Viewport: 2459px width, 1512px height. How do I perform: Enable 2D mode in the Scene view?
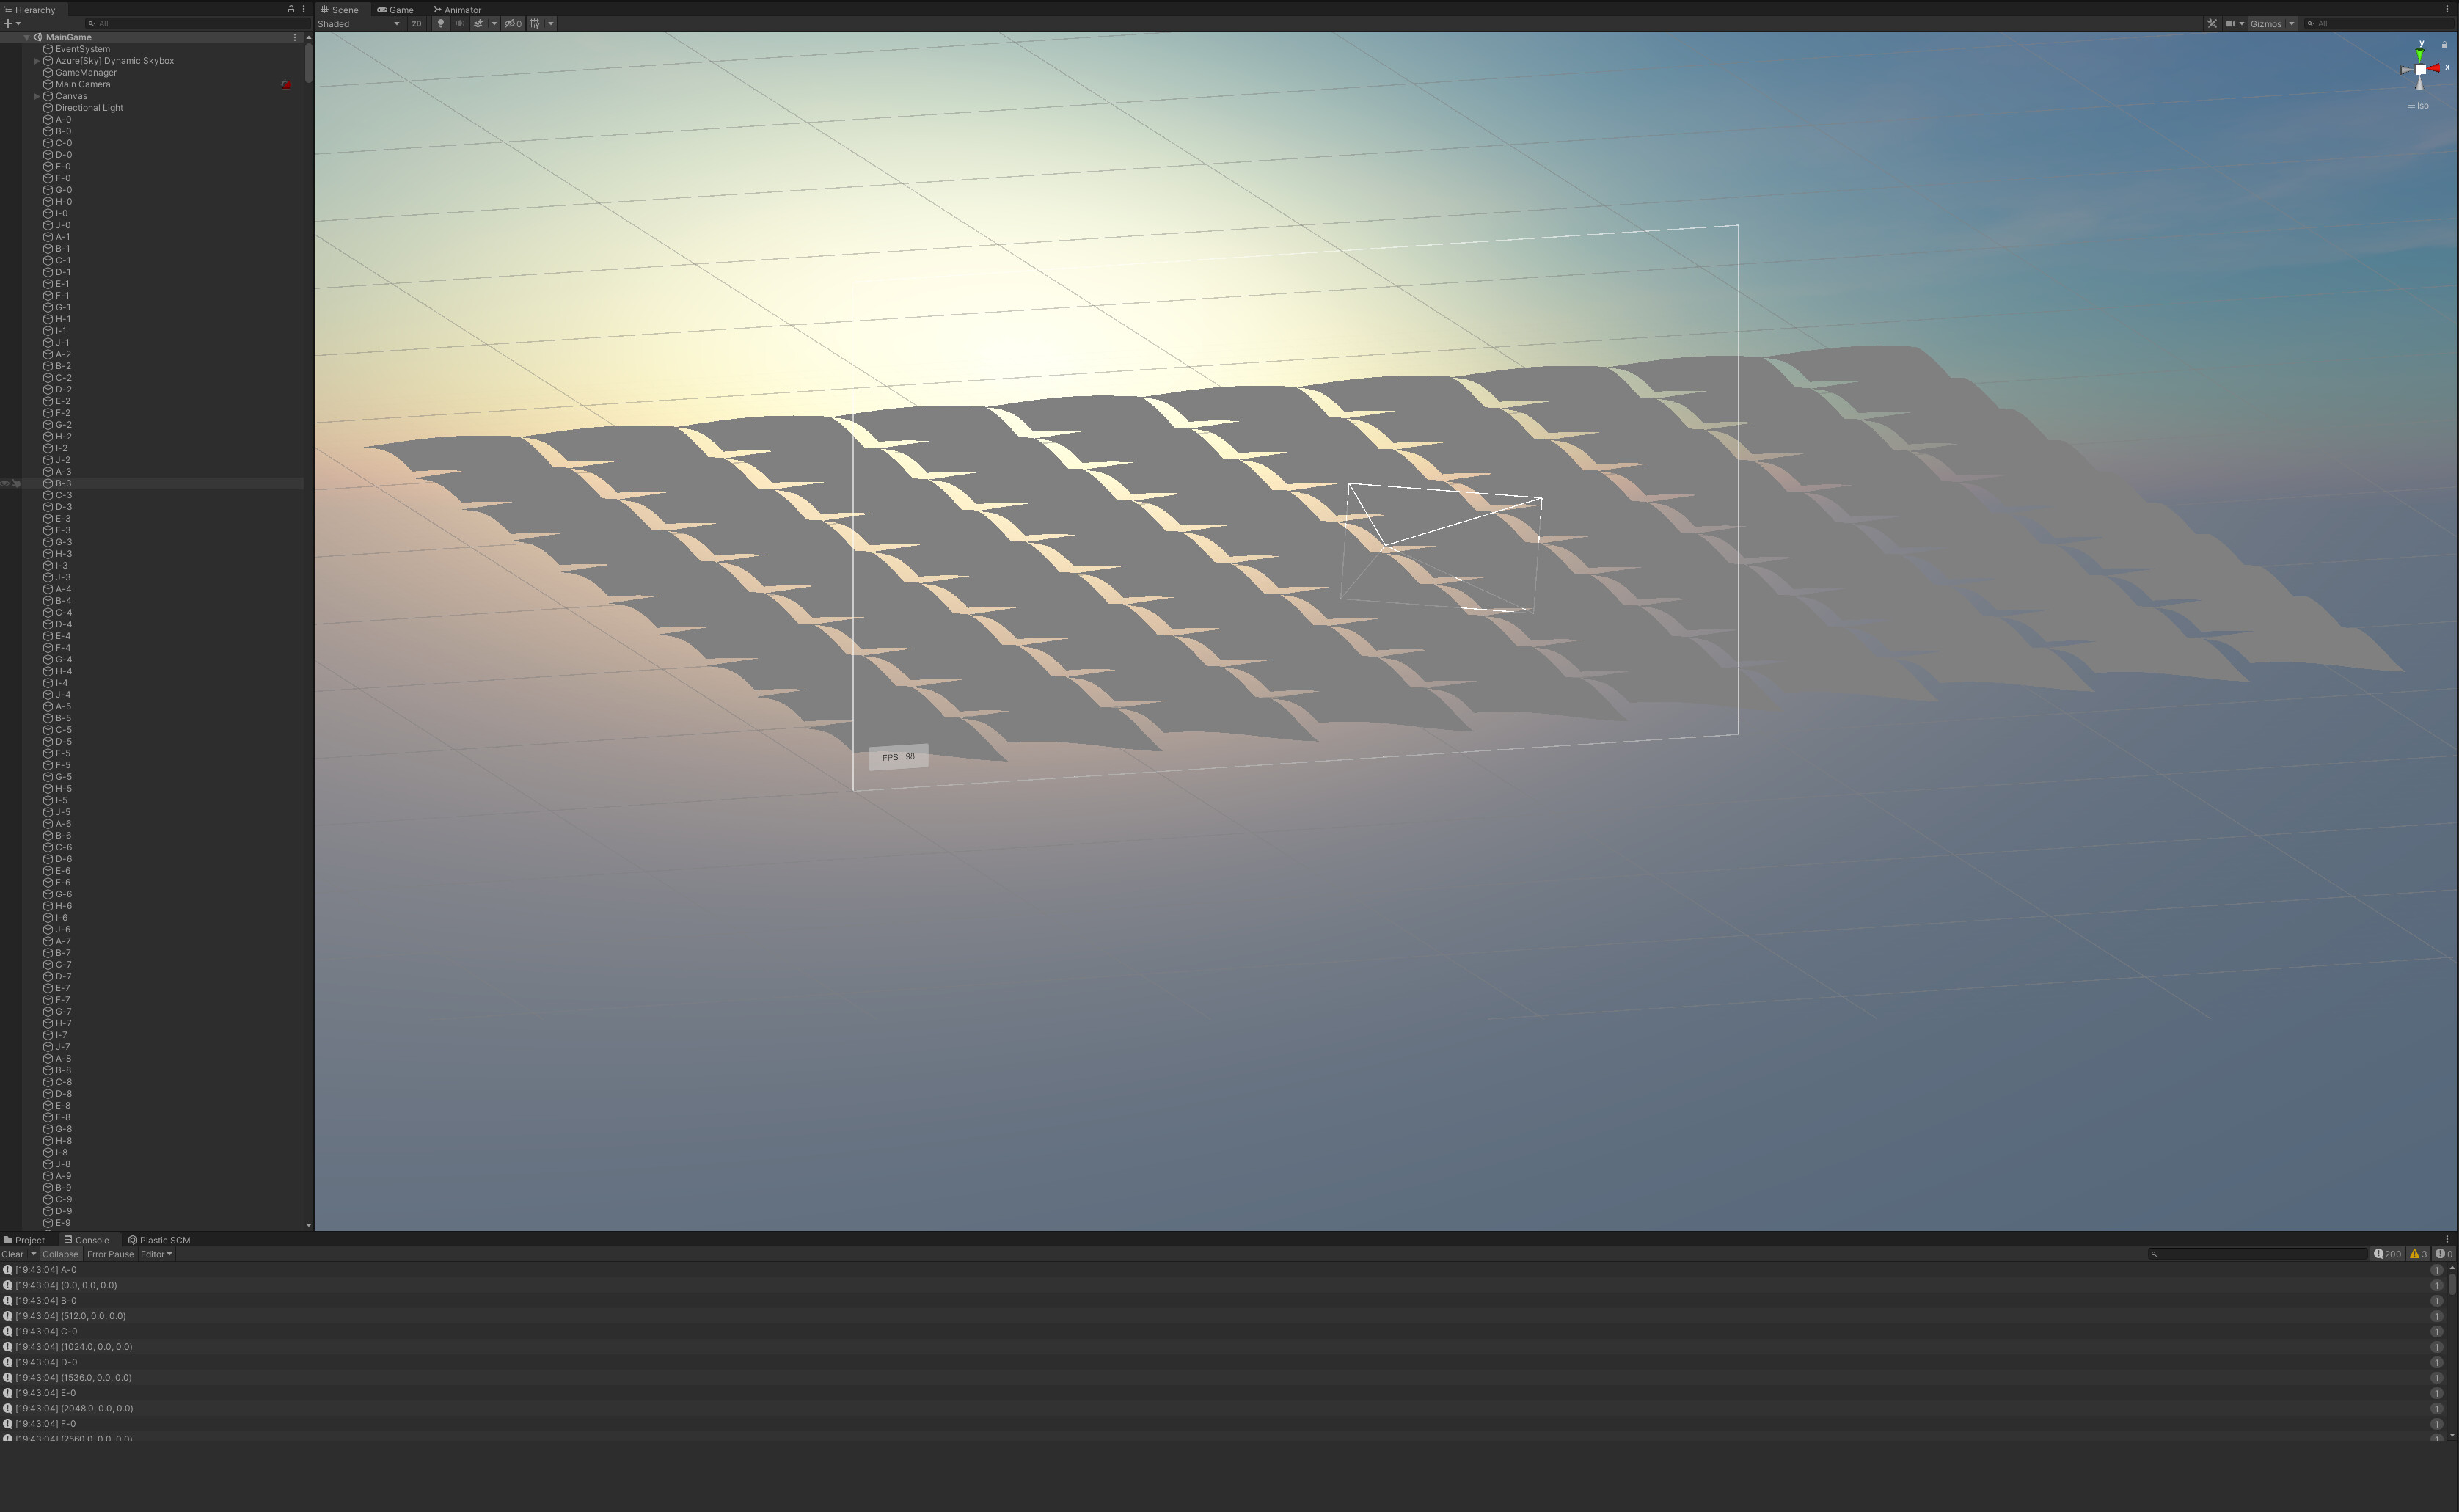coord(416,23)
